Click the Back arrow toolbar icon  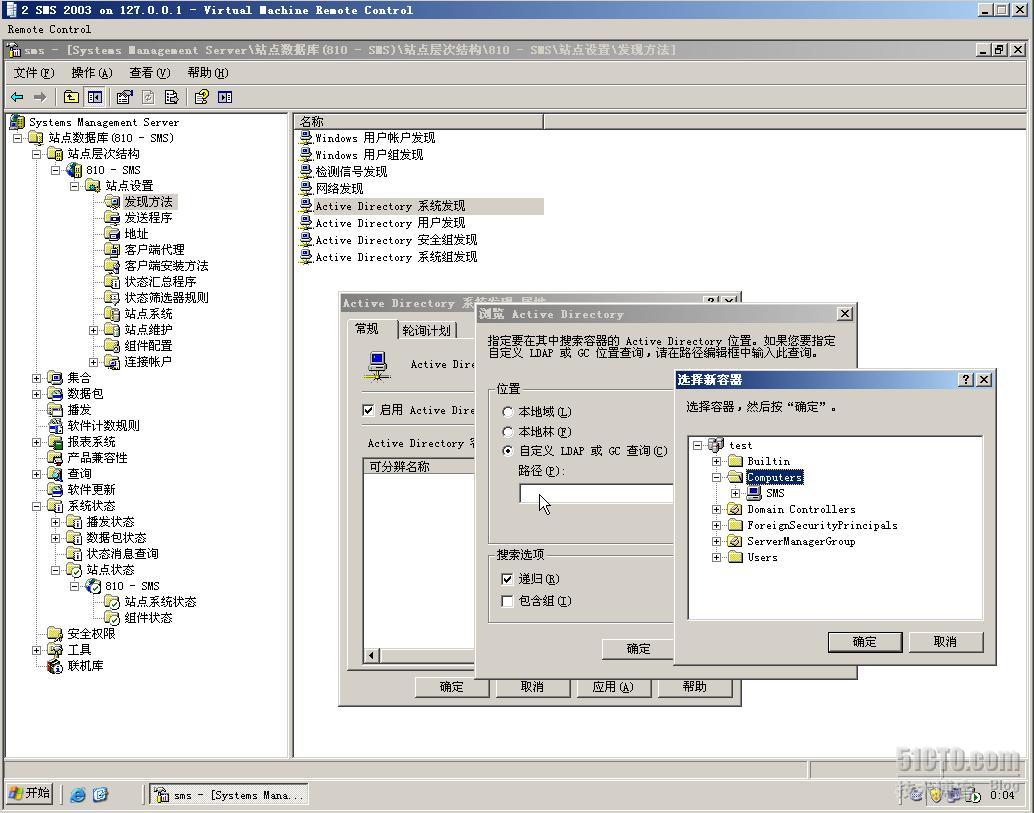point(17,97)
